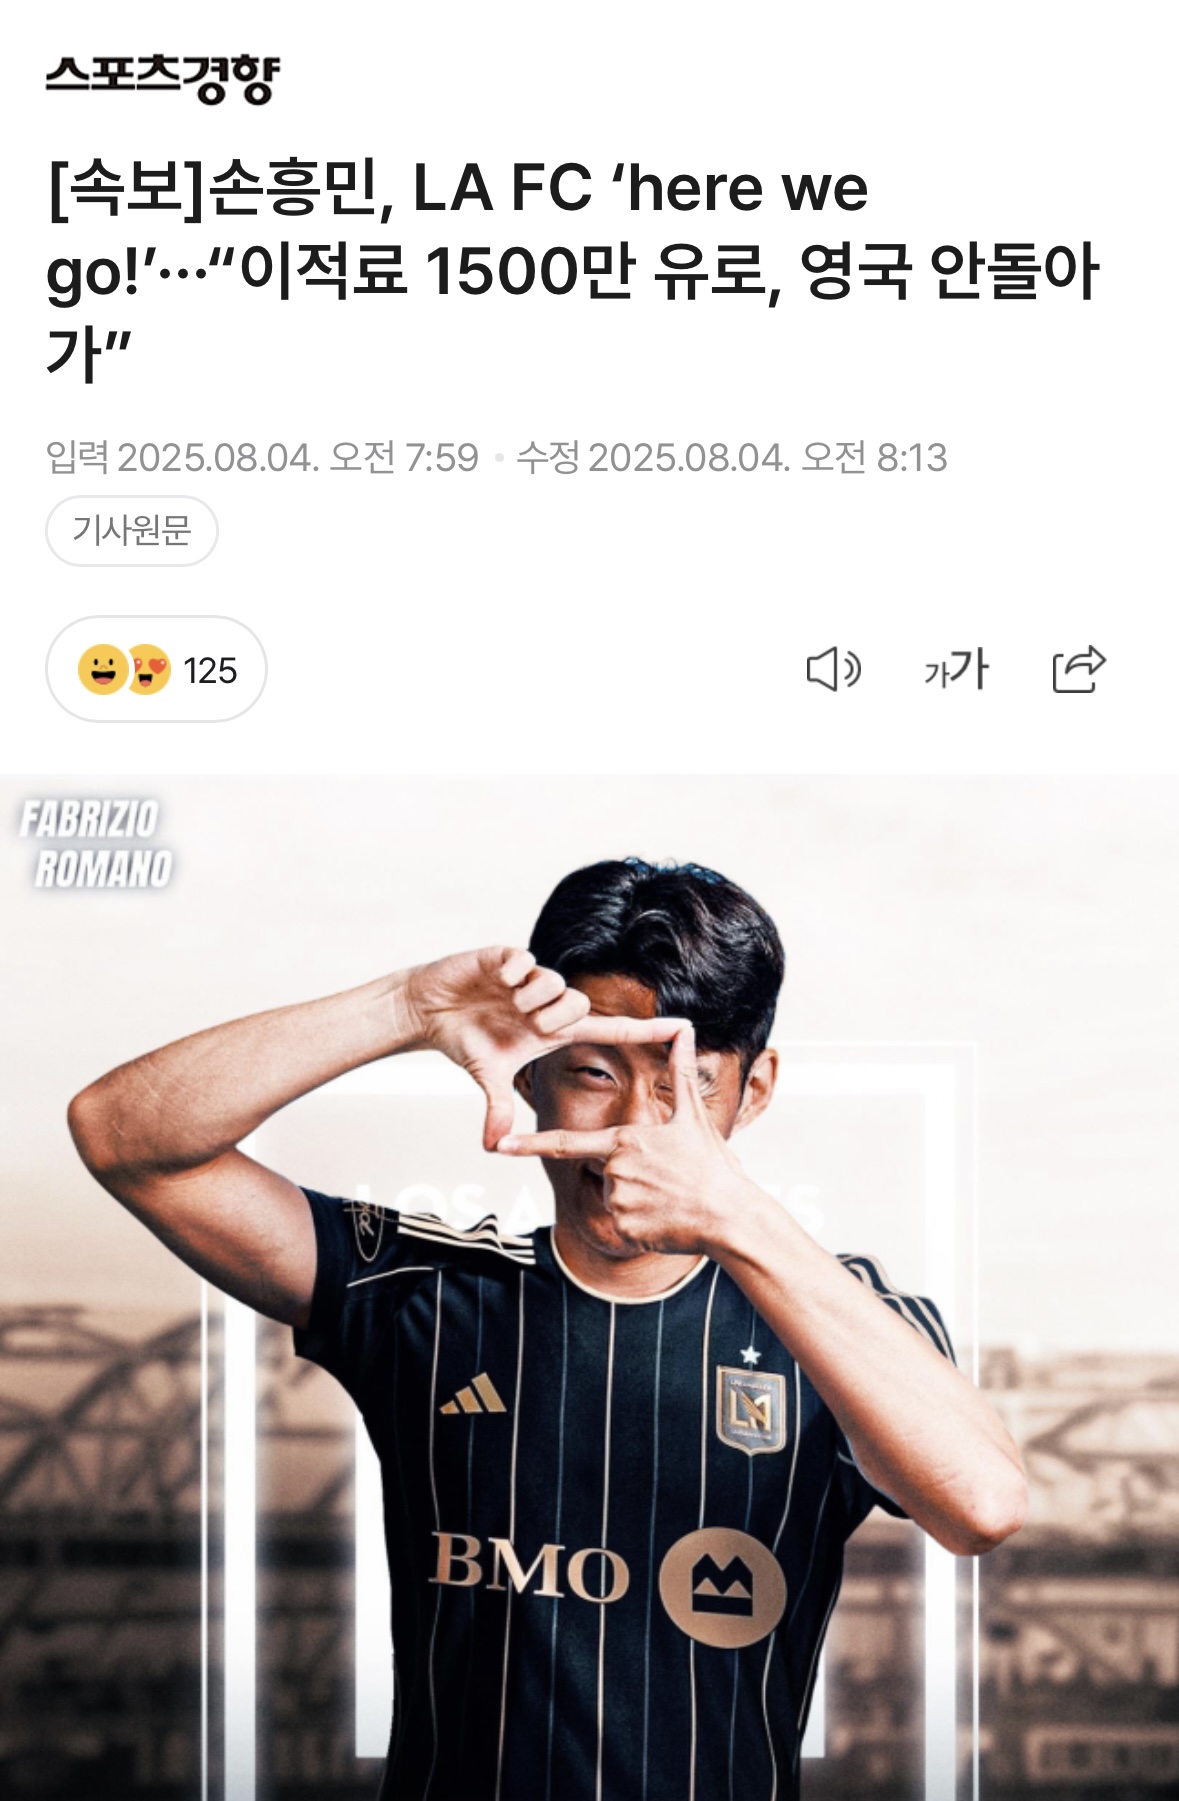The height and width of the screenshot is (1801, 1179).
Task: Tap the 수정 2025.08.04. 오전 8:13 timestamp
Action: (732, 458)
